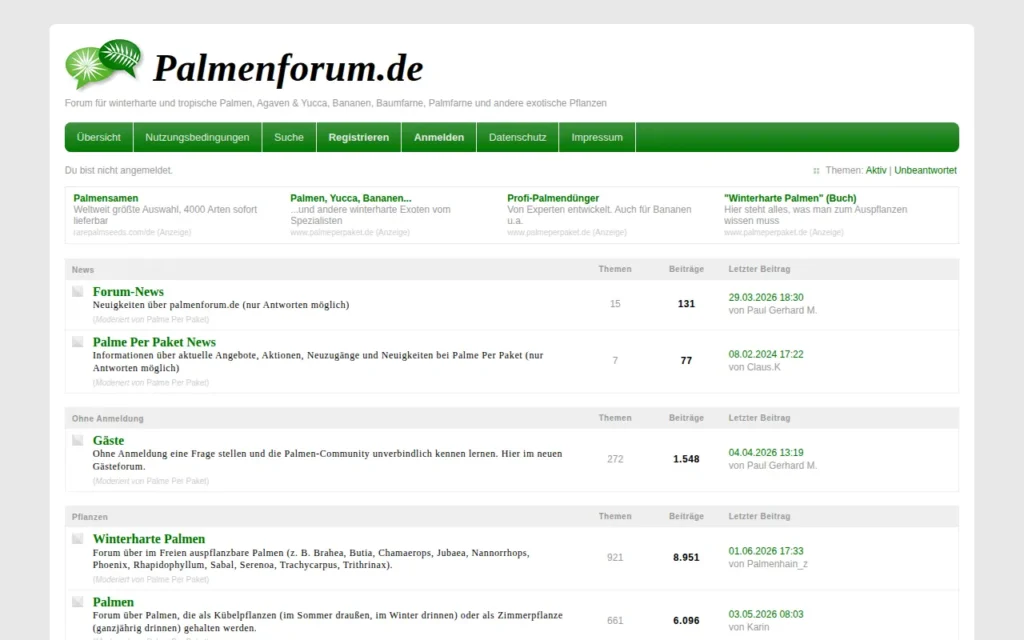Open the last post dated 29.03.2026 18:30
1024x640 pixels.
point(766,297)
